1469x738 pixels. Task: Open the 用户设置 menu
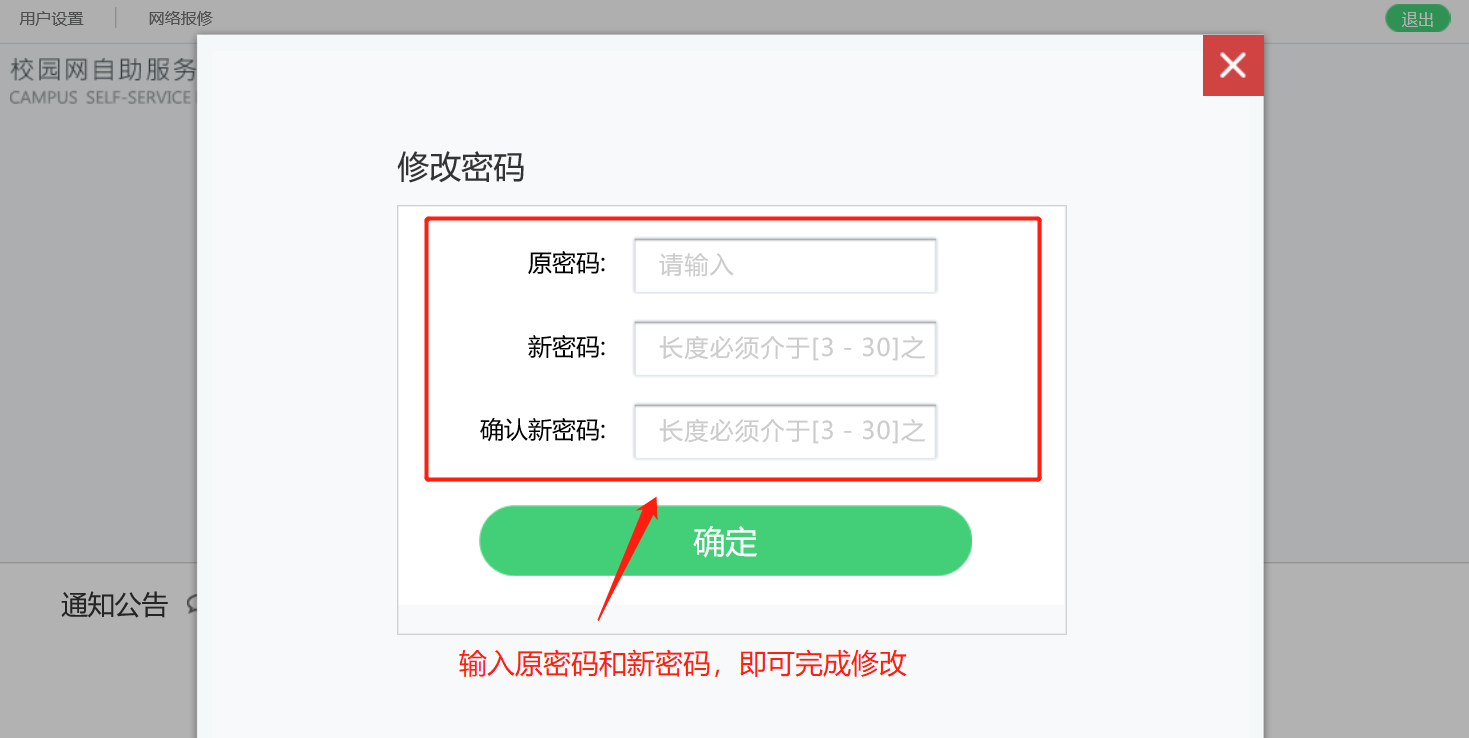[51, 18]
